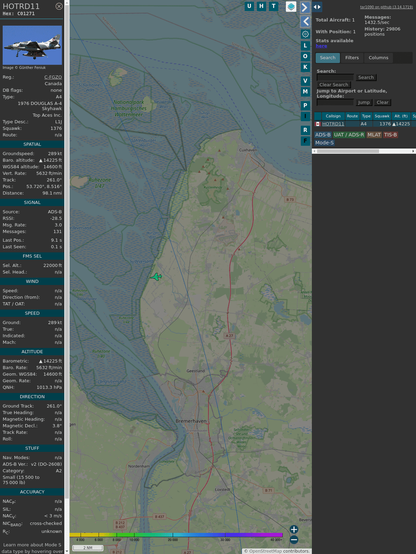Open the Columns tab
The image size is (416, 554).
378,58
